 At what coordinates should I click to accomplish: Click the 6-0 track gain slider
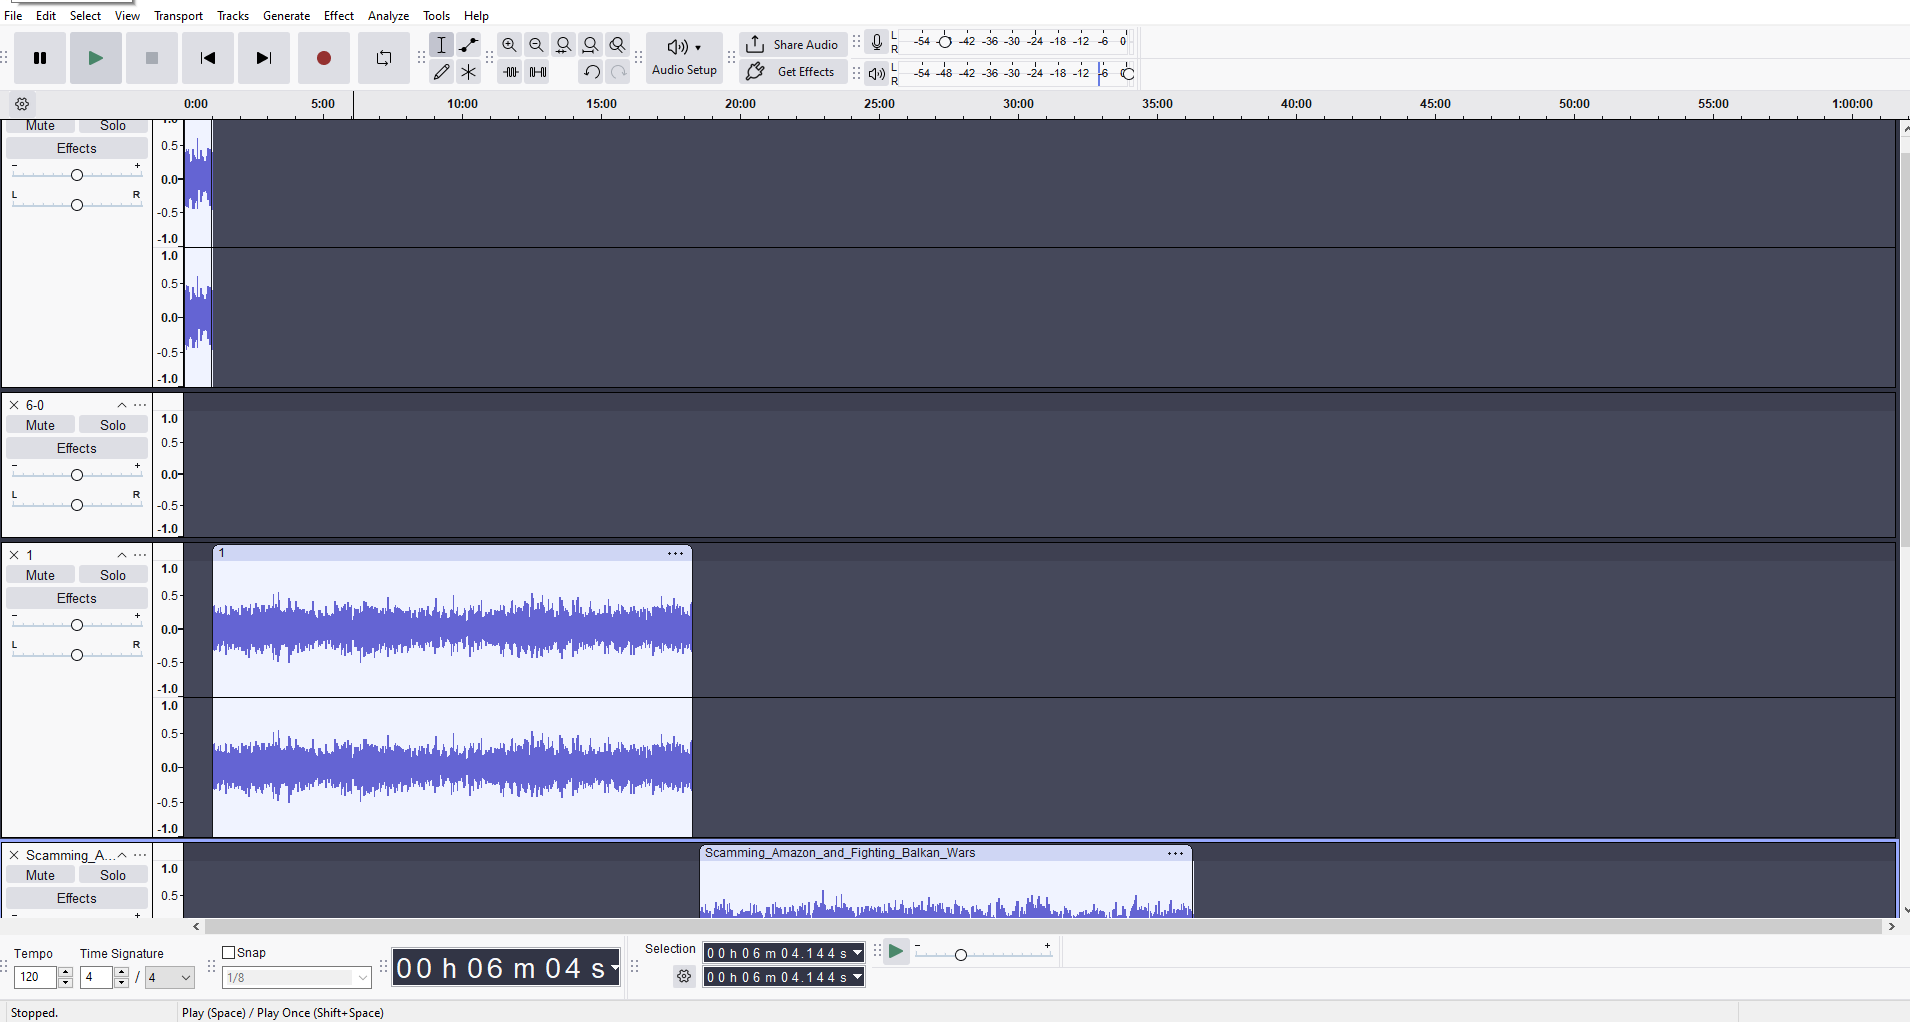(x=77, y=475)
